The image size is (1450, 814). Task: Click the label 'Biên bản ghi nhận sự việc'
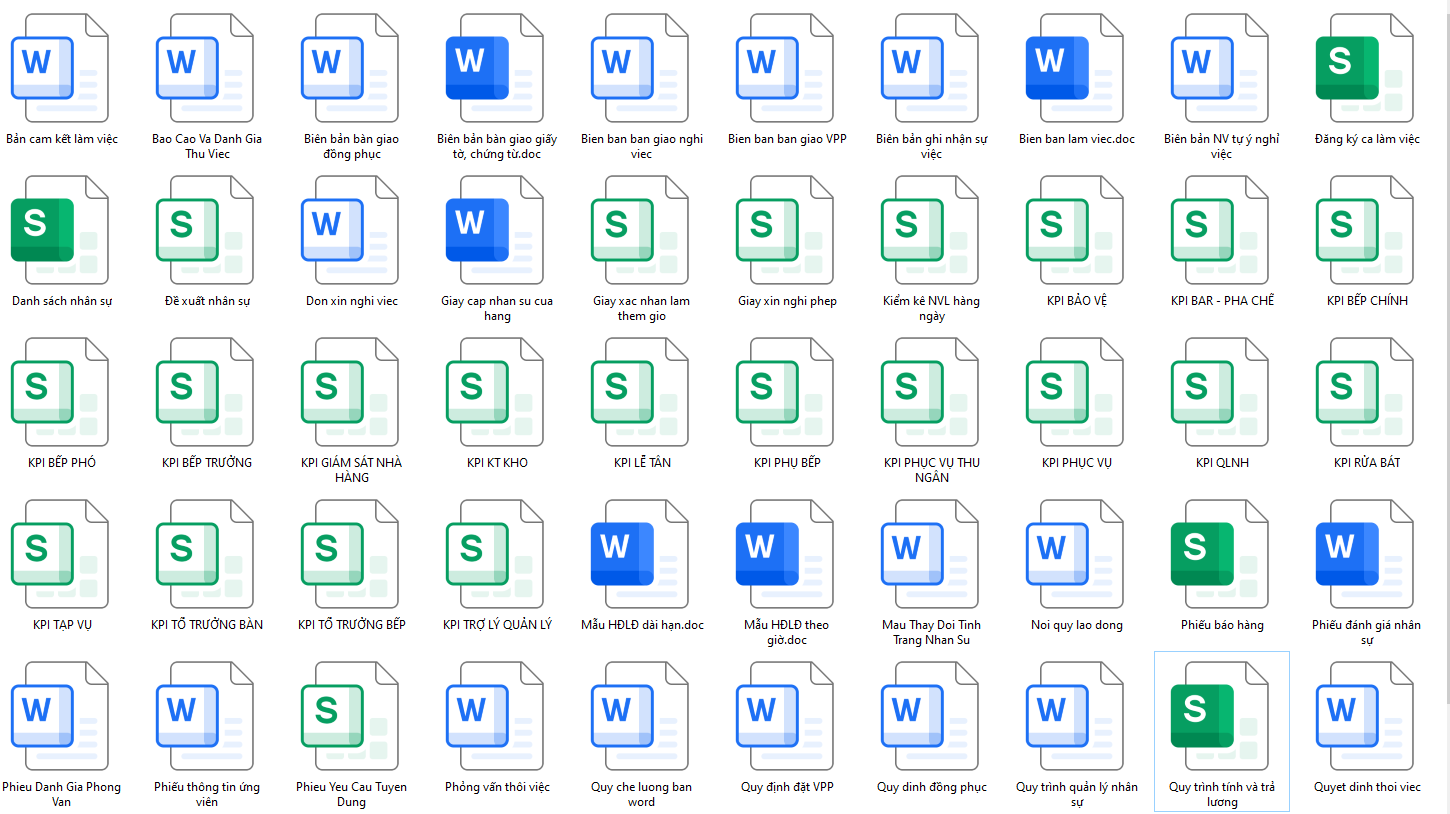[x=932, y=147]
